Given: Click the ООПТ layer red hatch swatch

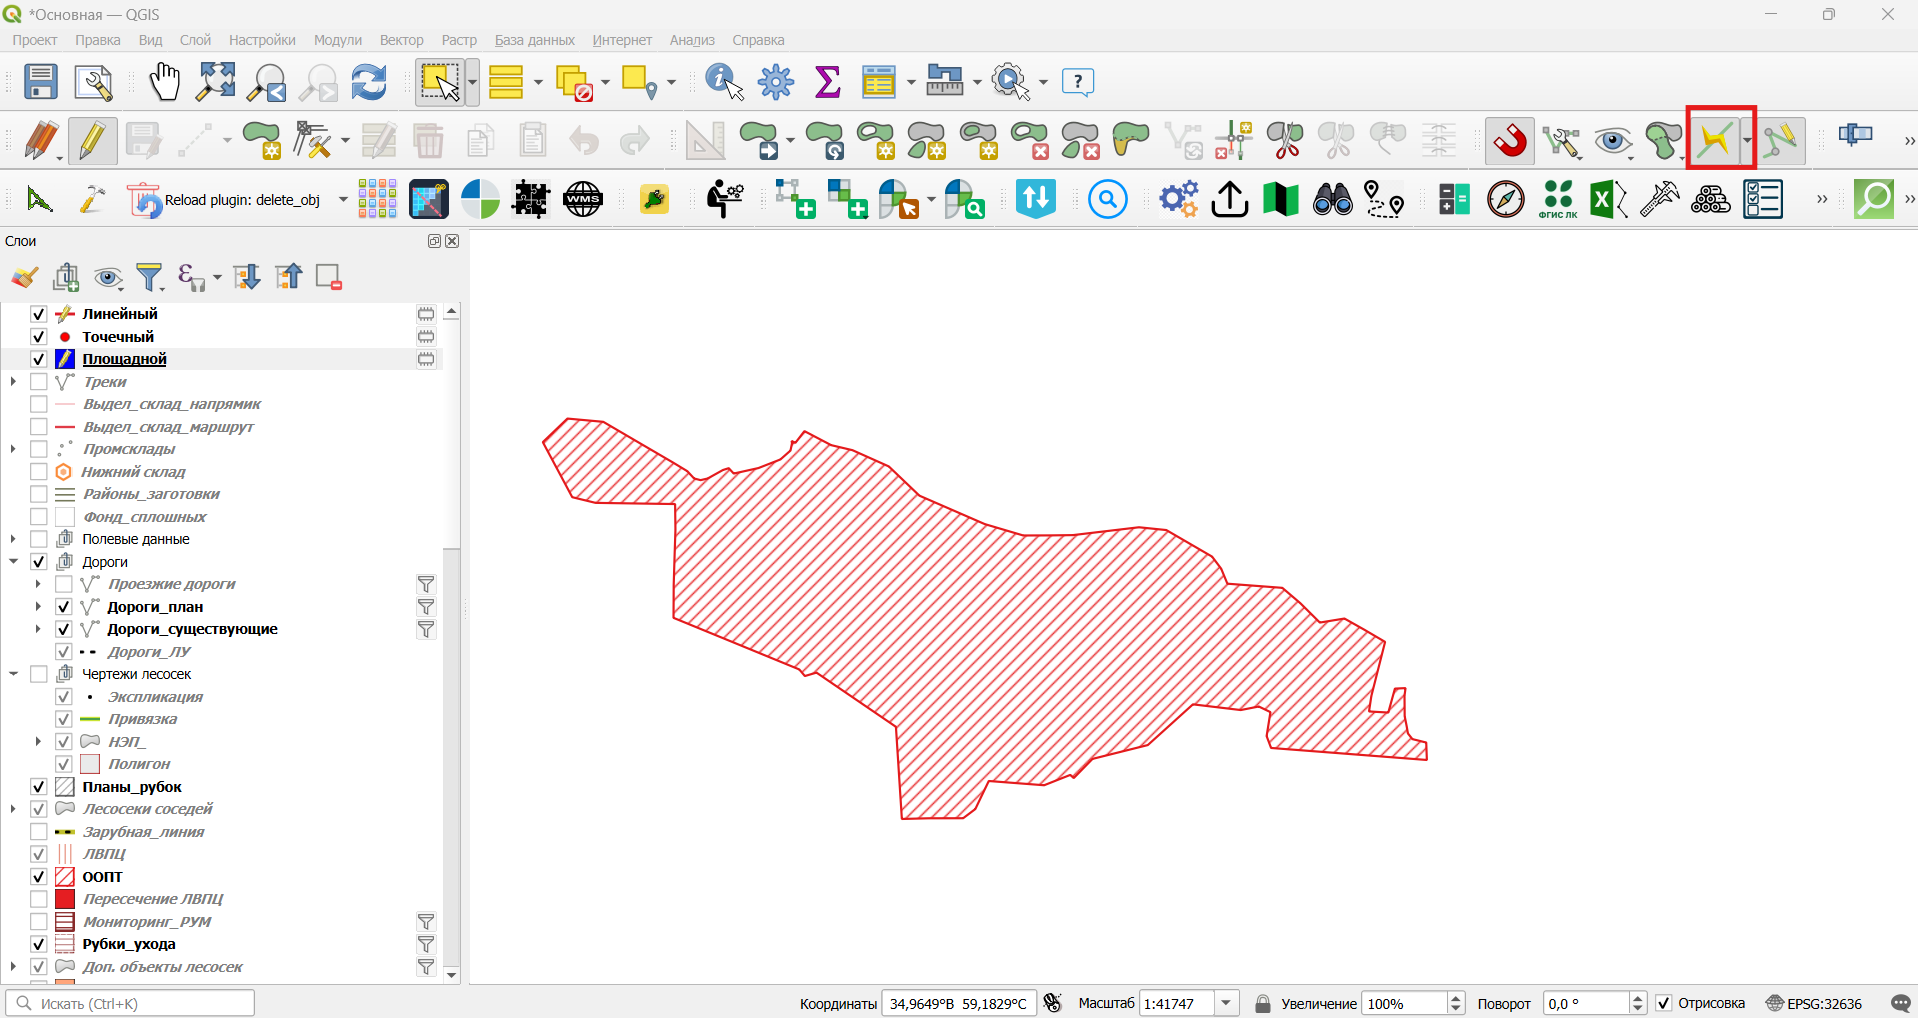Looking at the screenshot, I should (65, 877).
